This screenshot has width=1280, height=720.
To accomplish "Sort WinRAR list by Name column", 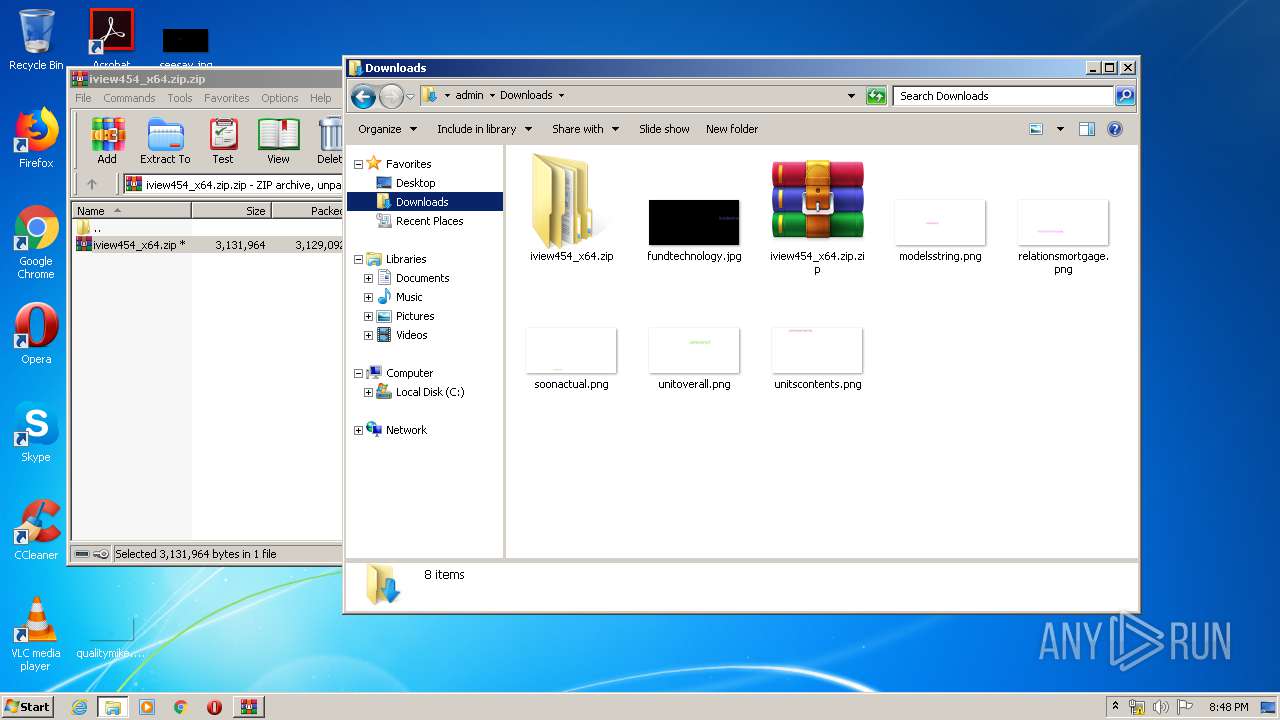I will click(131, 211).
